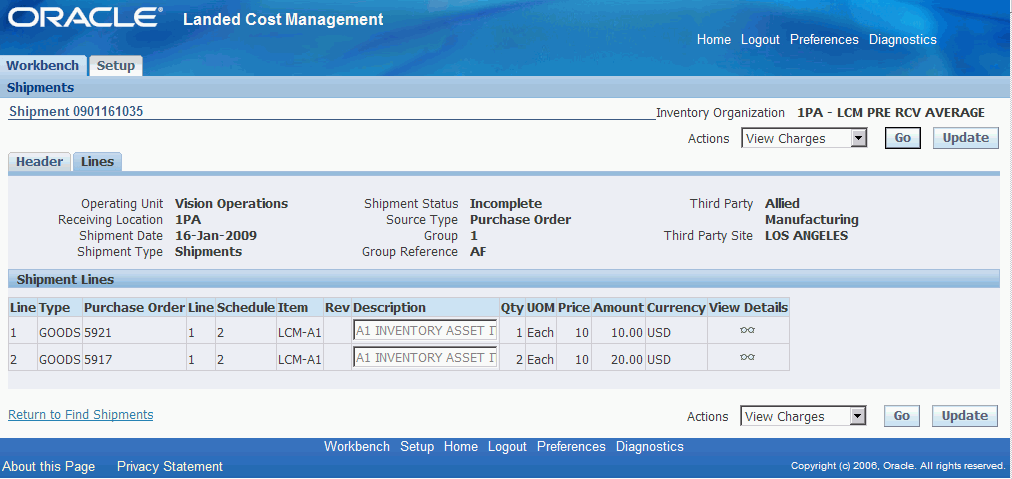Open View Details glasses icon for PO 5917
This screenshot has height=479, width=1012.
[x=747, y=357]
